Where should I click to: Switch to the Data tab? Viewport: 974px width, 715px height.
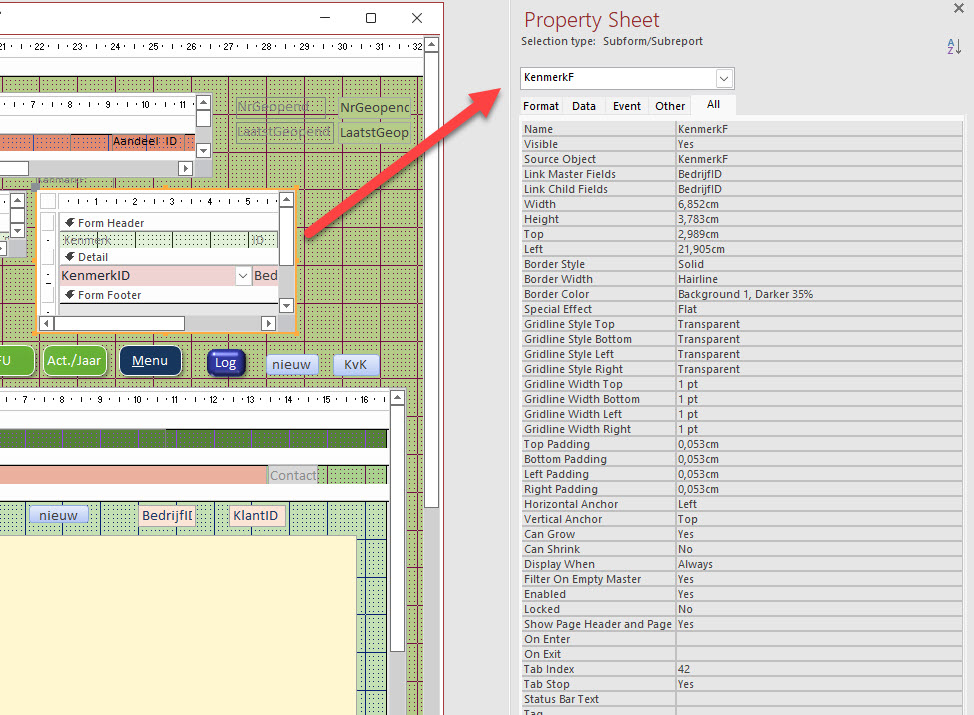(584, 105)
